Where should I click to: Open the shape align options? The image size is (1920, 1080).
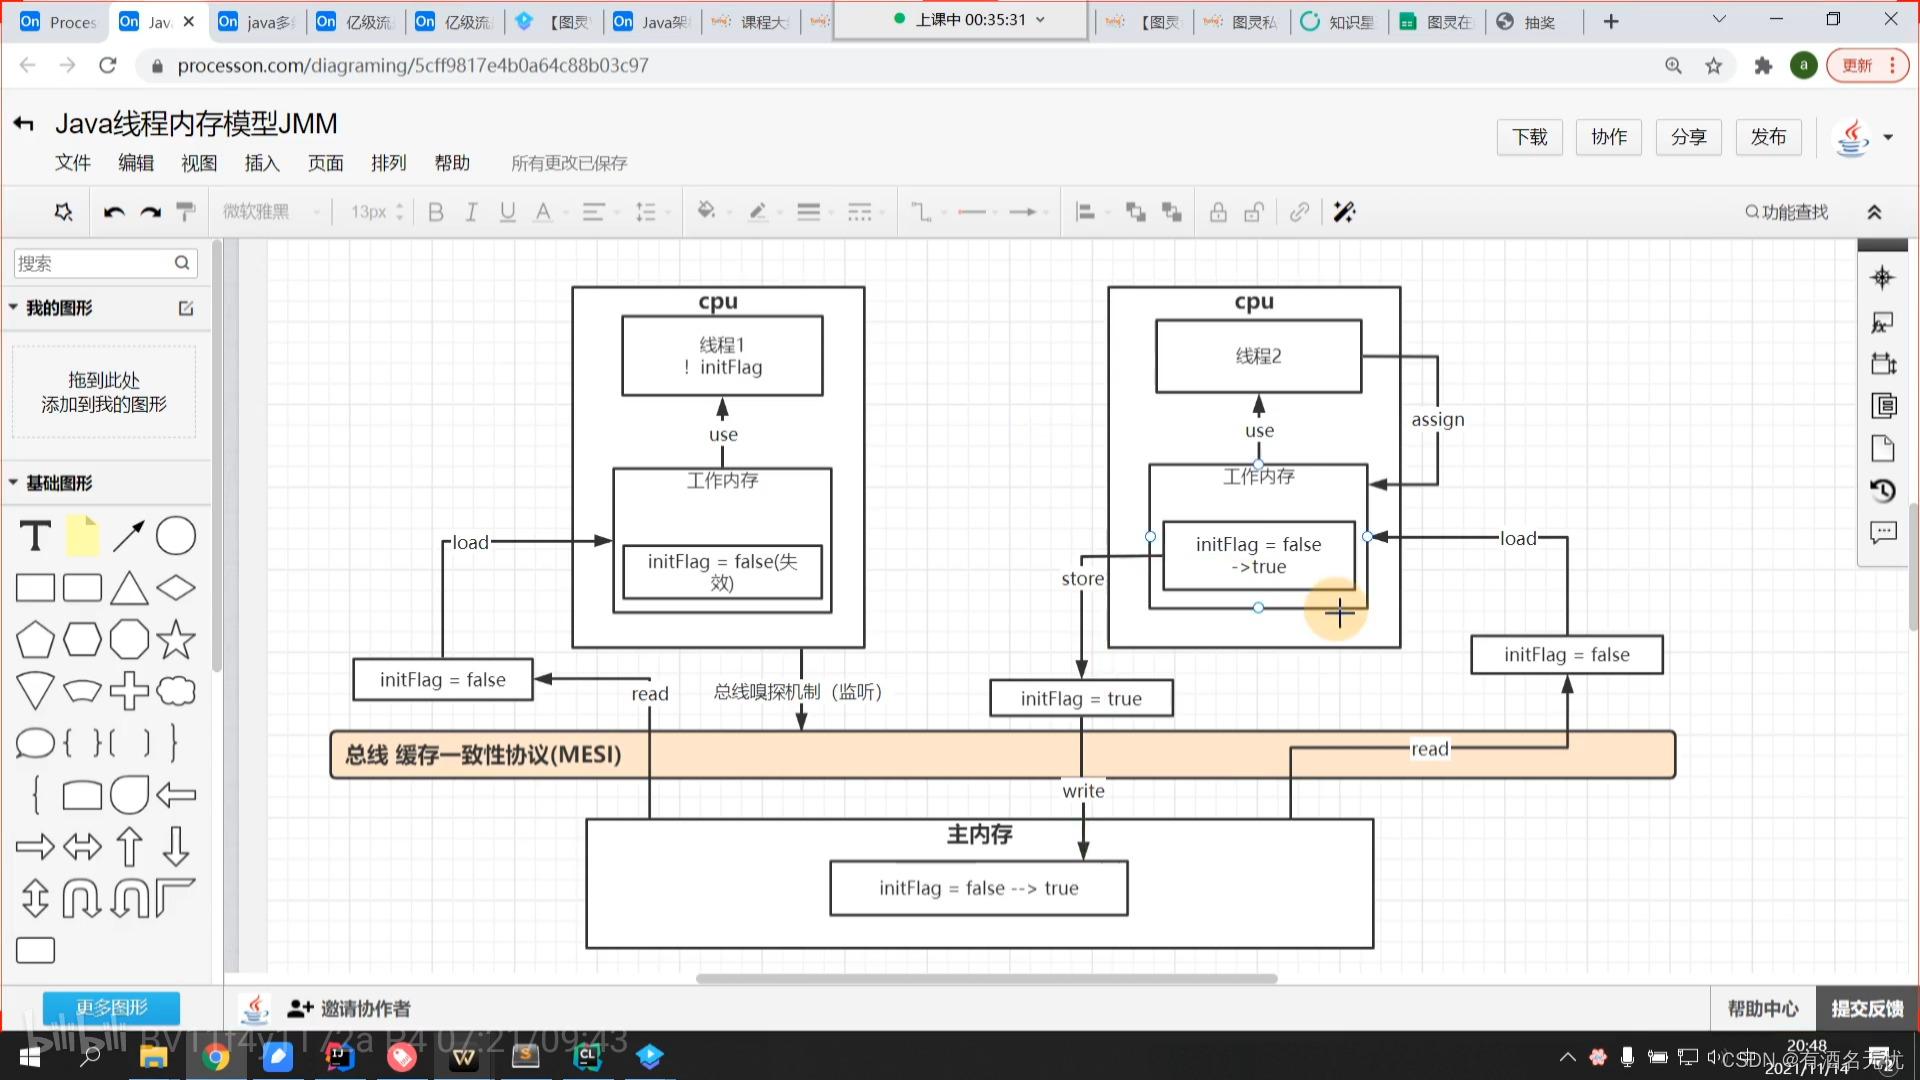tap(1085, 212)
